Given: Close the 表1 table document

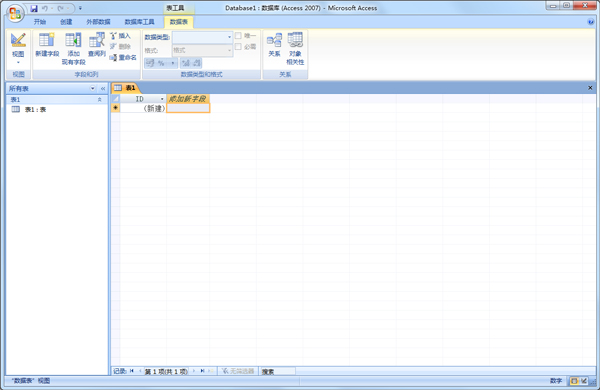Looking at the screenshot, I should (590, 88).
